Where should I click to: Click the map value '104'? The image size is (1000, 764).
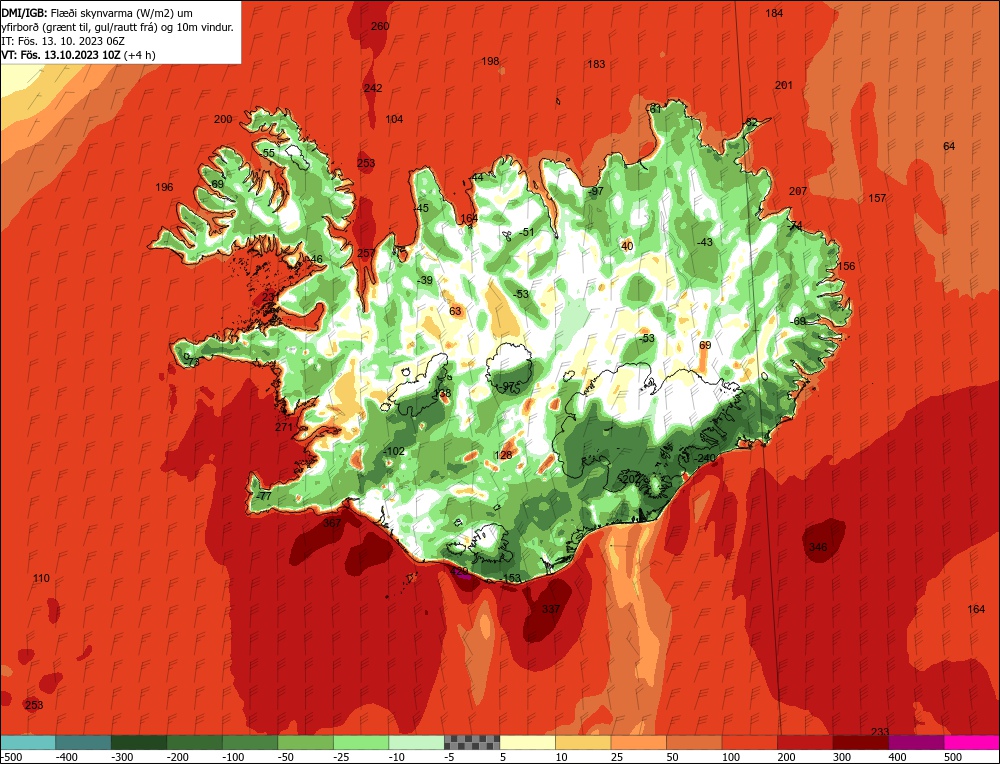[x=394, y=119]
